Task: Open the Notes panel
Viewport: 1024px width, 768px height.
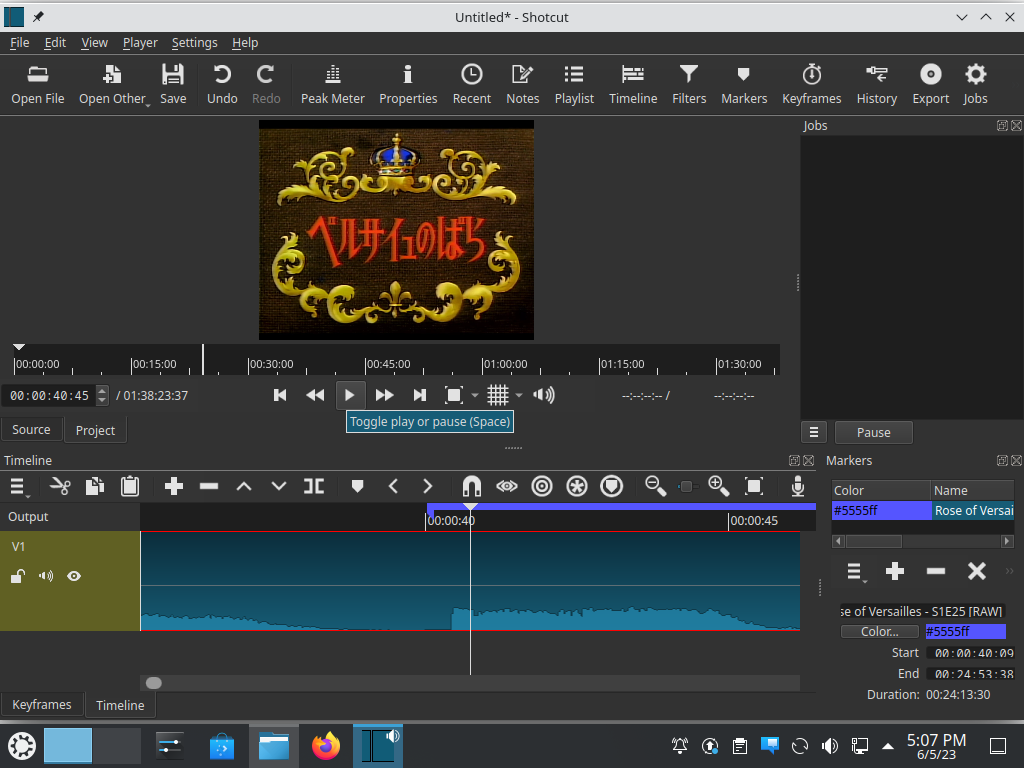Action: [522, 85]
